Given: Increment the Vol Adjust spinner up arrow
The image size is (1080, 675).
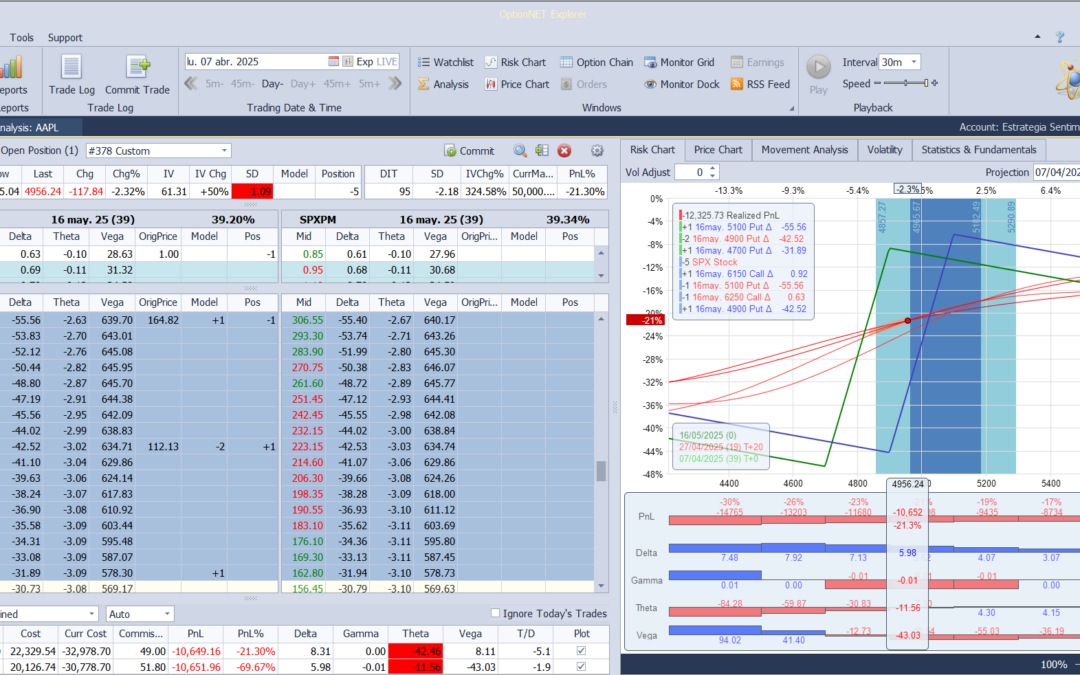Looking at the screenshot, I should click(x=713, y=168).
